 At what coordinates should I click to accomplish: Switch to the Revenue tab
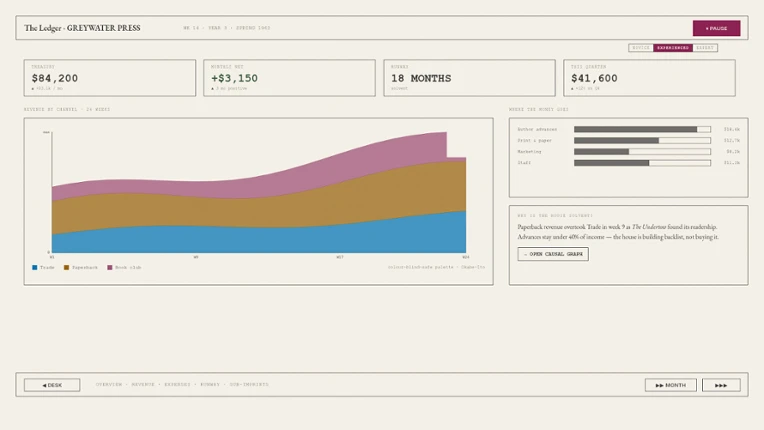143,385
